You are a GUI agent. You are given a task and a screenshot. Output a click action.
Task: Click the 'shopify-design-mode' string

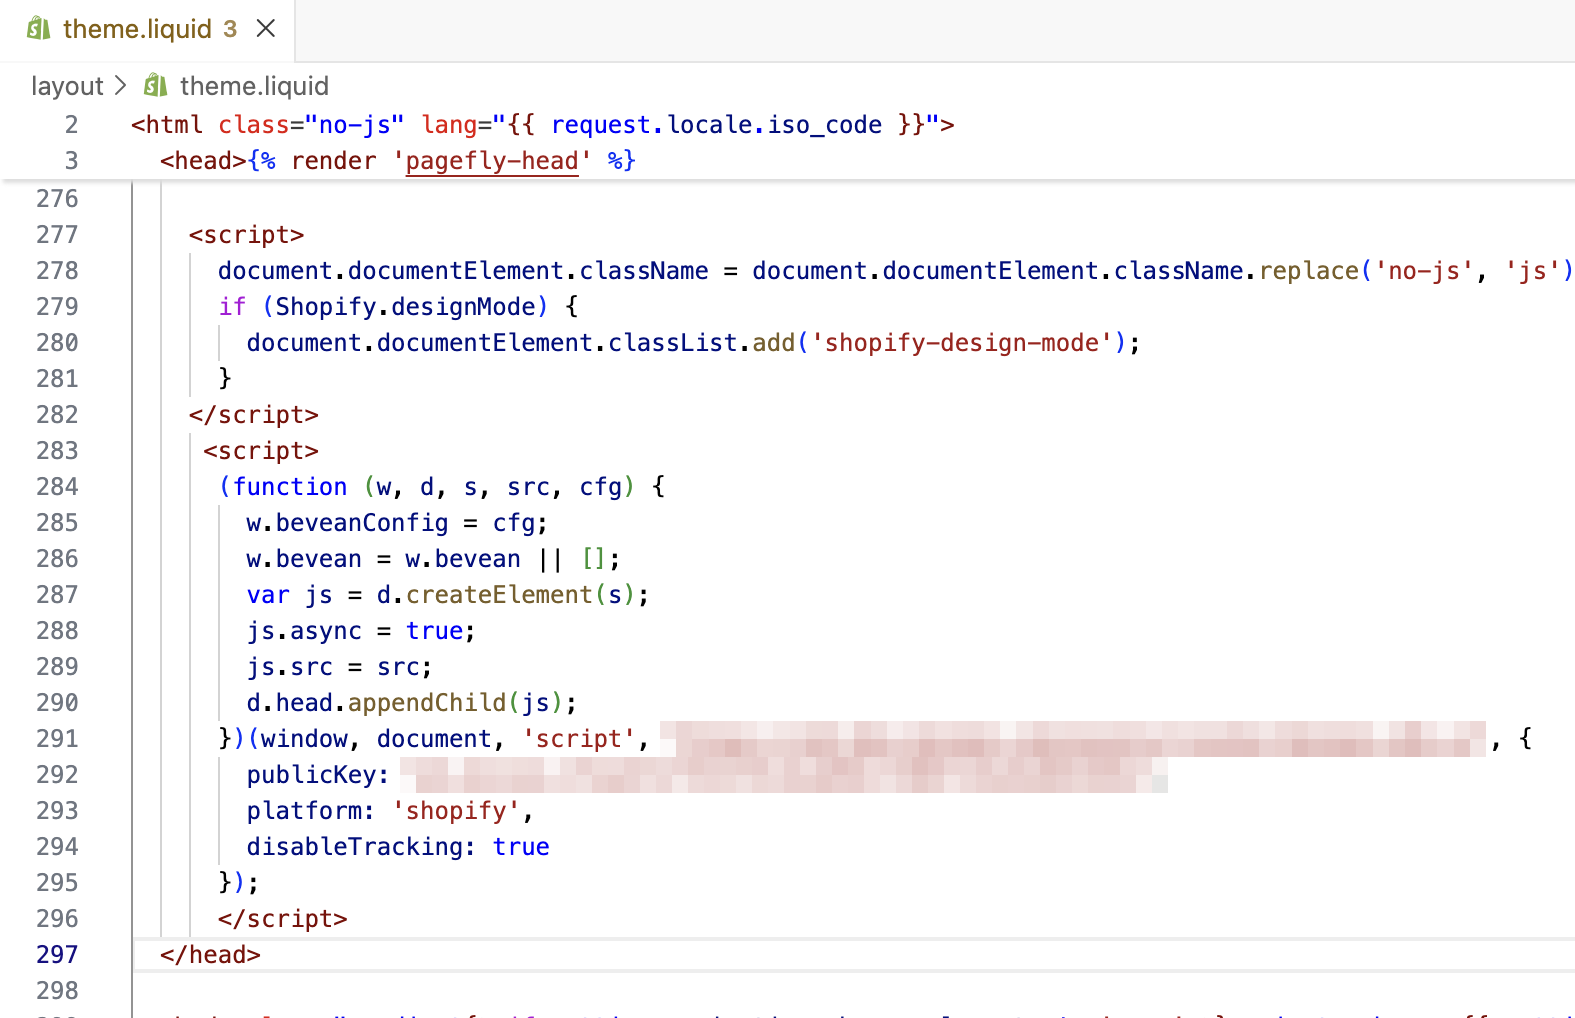pyautogui.click(x=962, y=343)
